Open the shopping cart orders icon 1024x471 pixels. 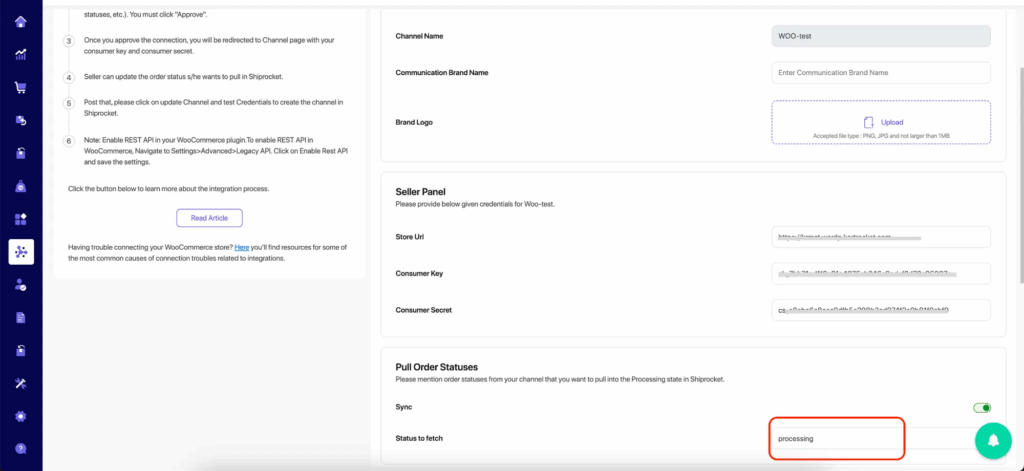21,87
